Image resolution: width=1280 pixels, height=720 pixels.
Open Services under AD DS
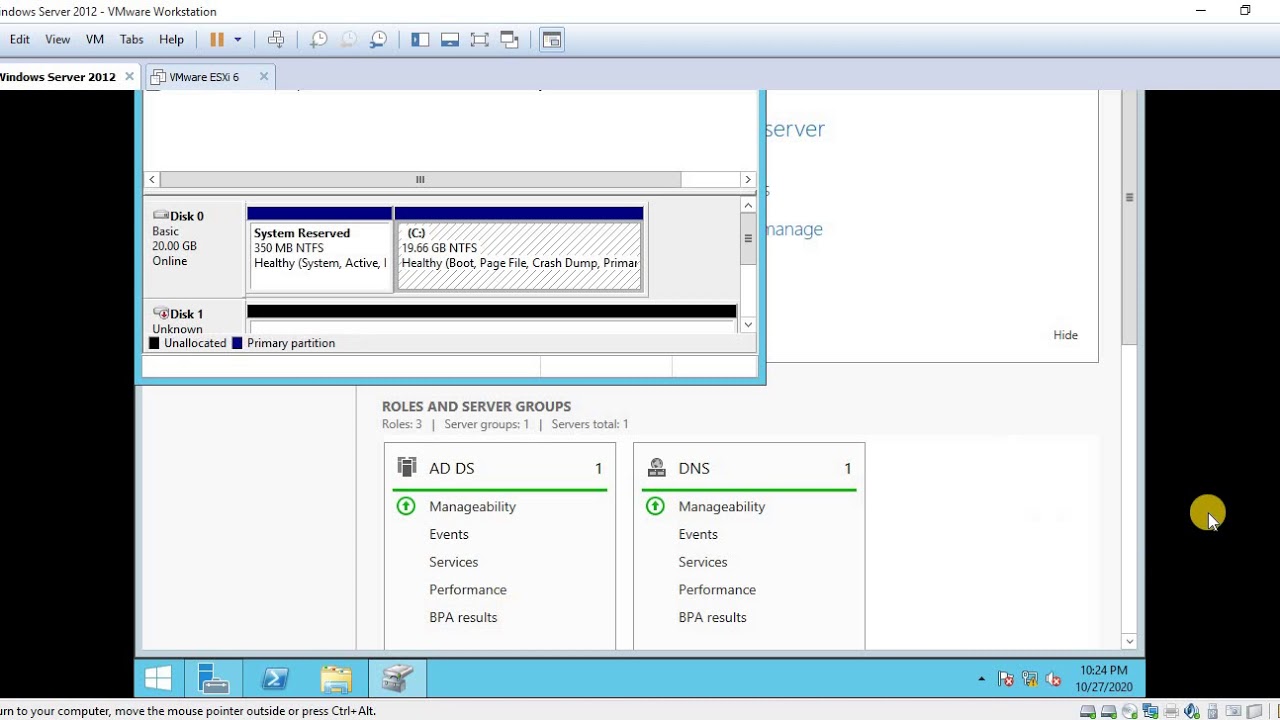tap(454, 562)
